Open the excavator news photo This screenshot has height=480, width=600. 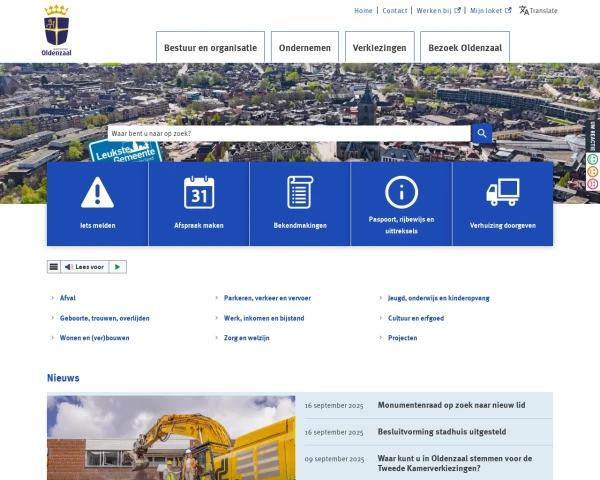[x=171, y=438]
